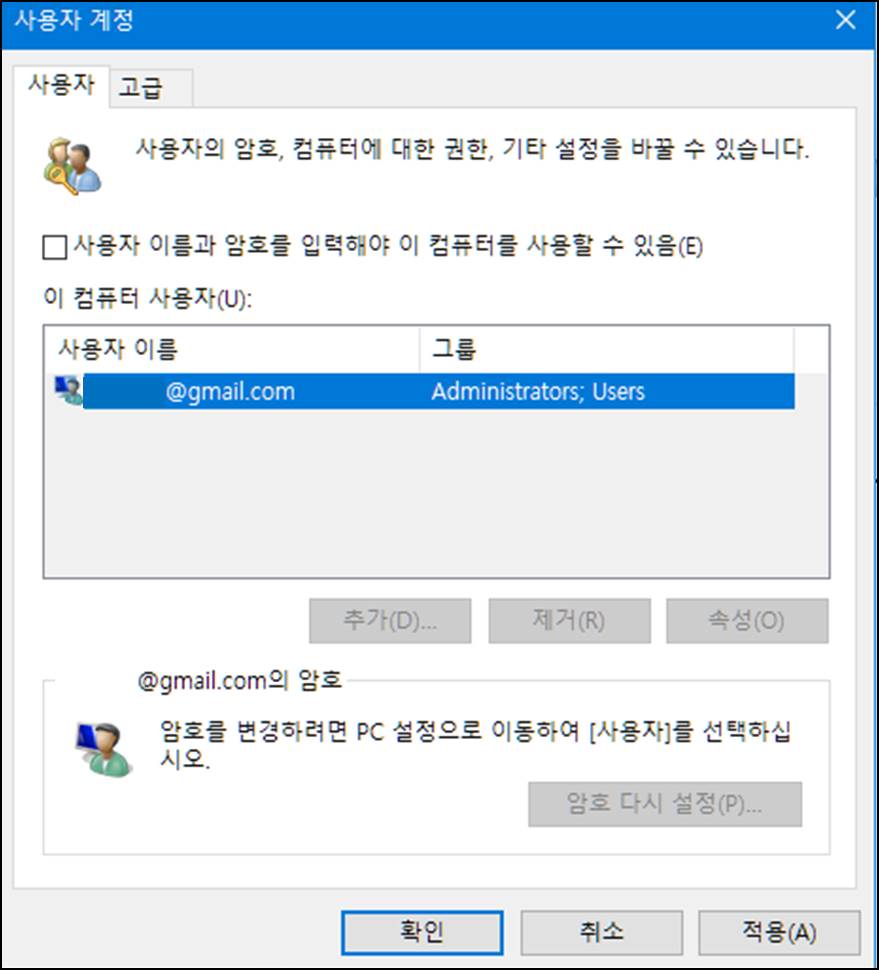Apply changes with 적용(A) button
This screenshot has width=879, height=970.
779,932
